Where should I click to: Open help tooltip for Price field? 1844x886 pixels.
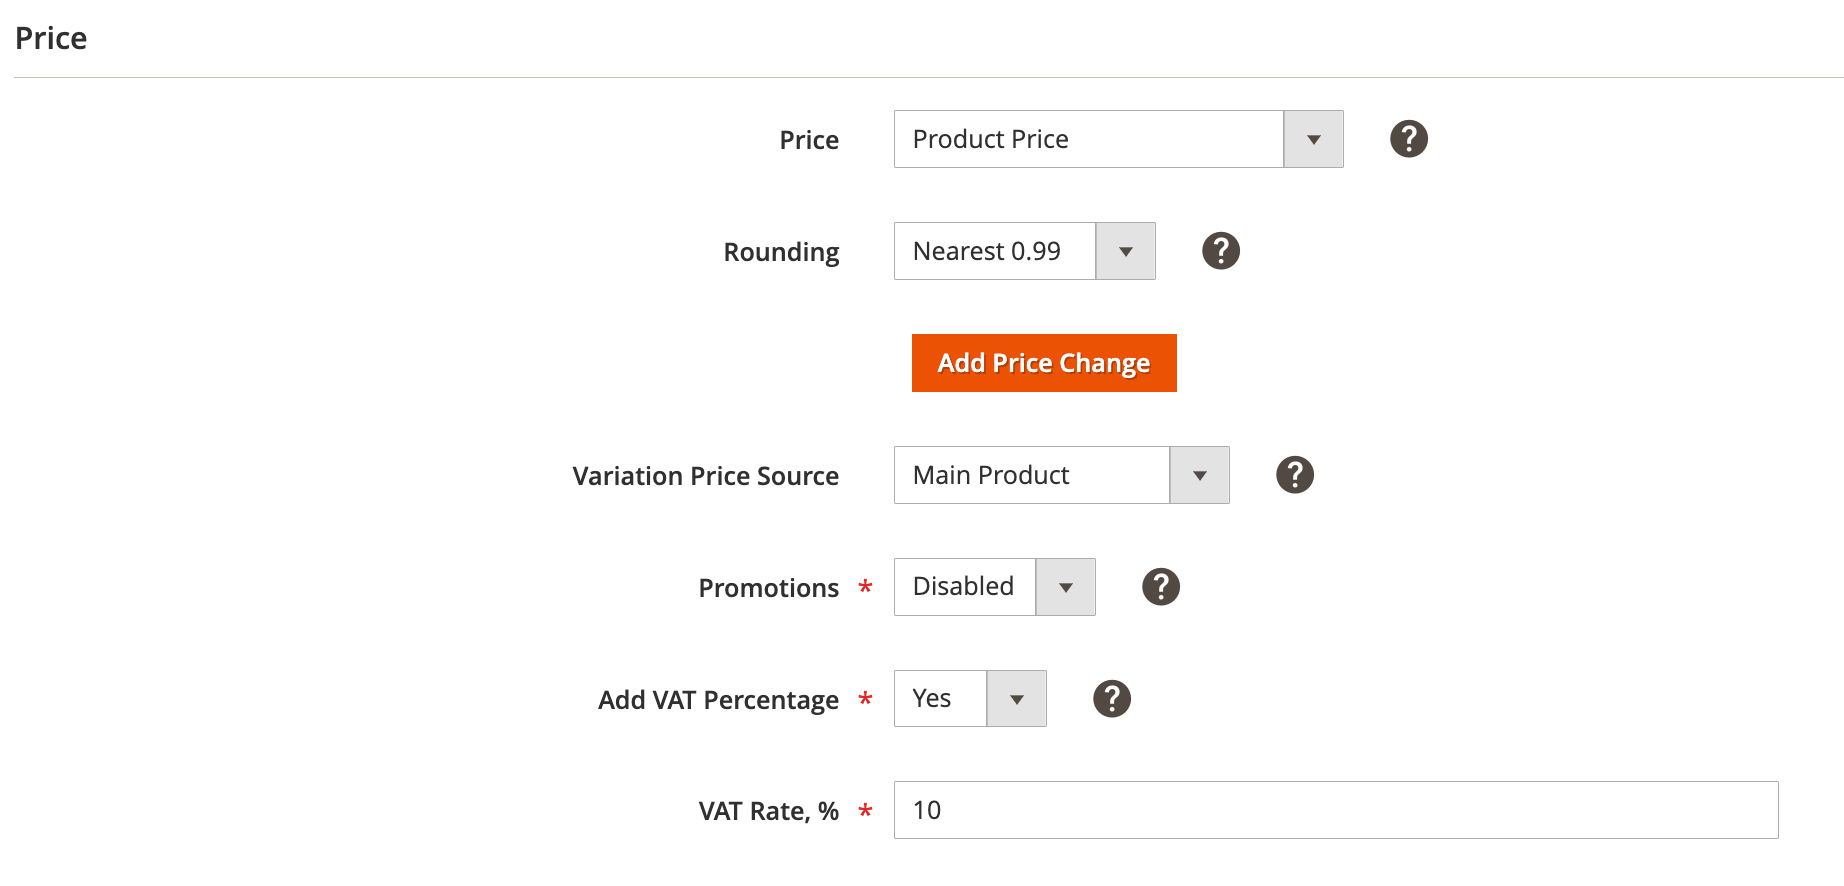pyautogui.click(x=1408, y=139)
